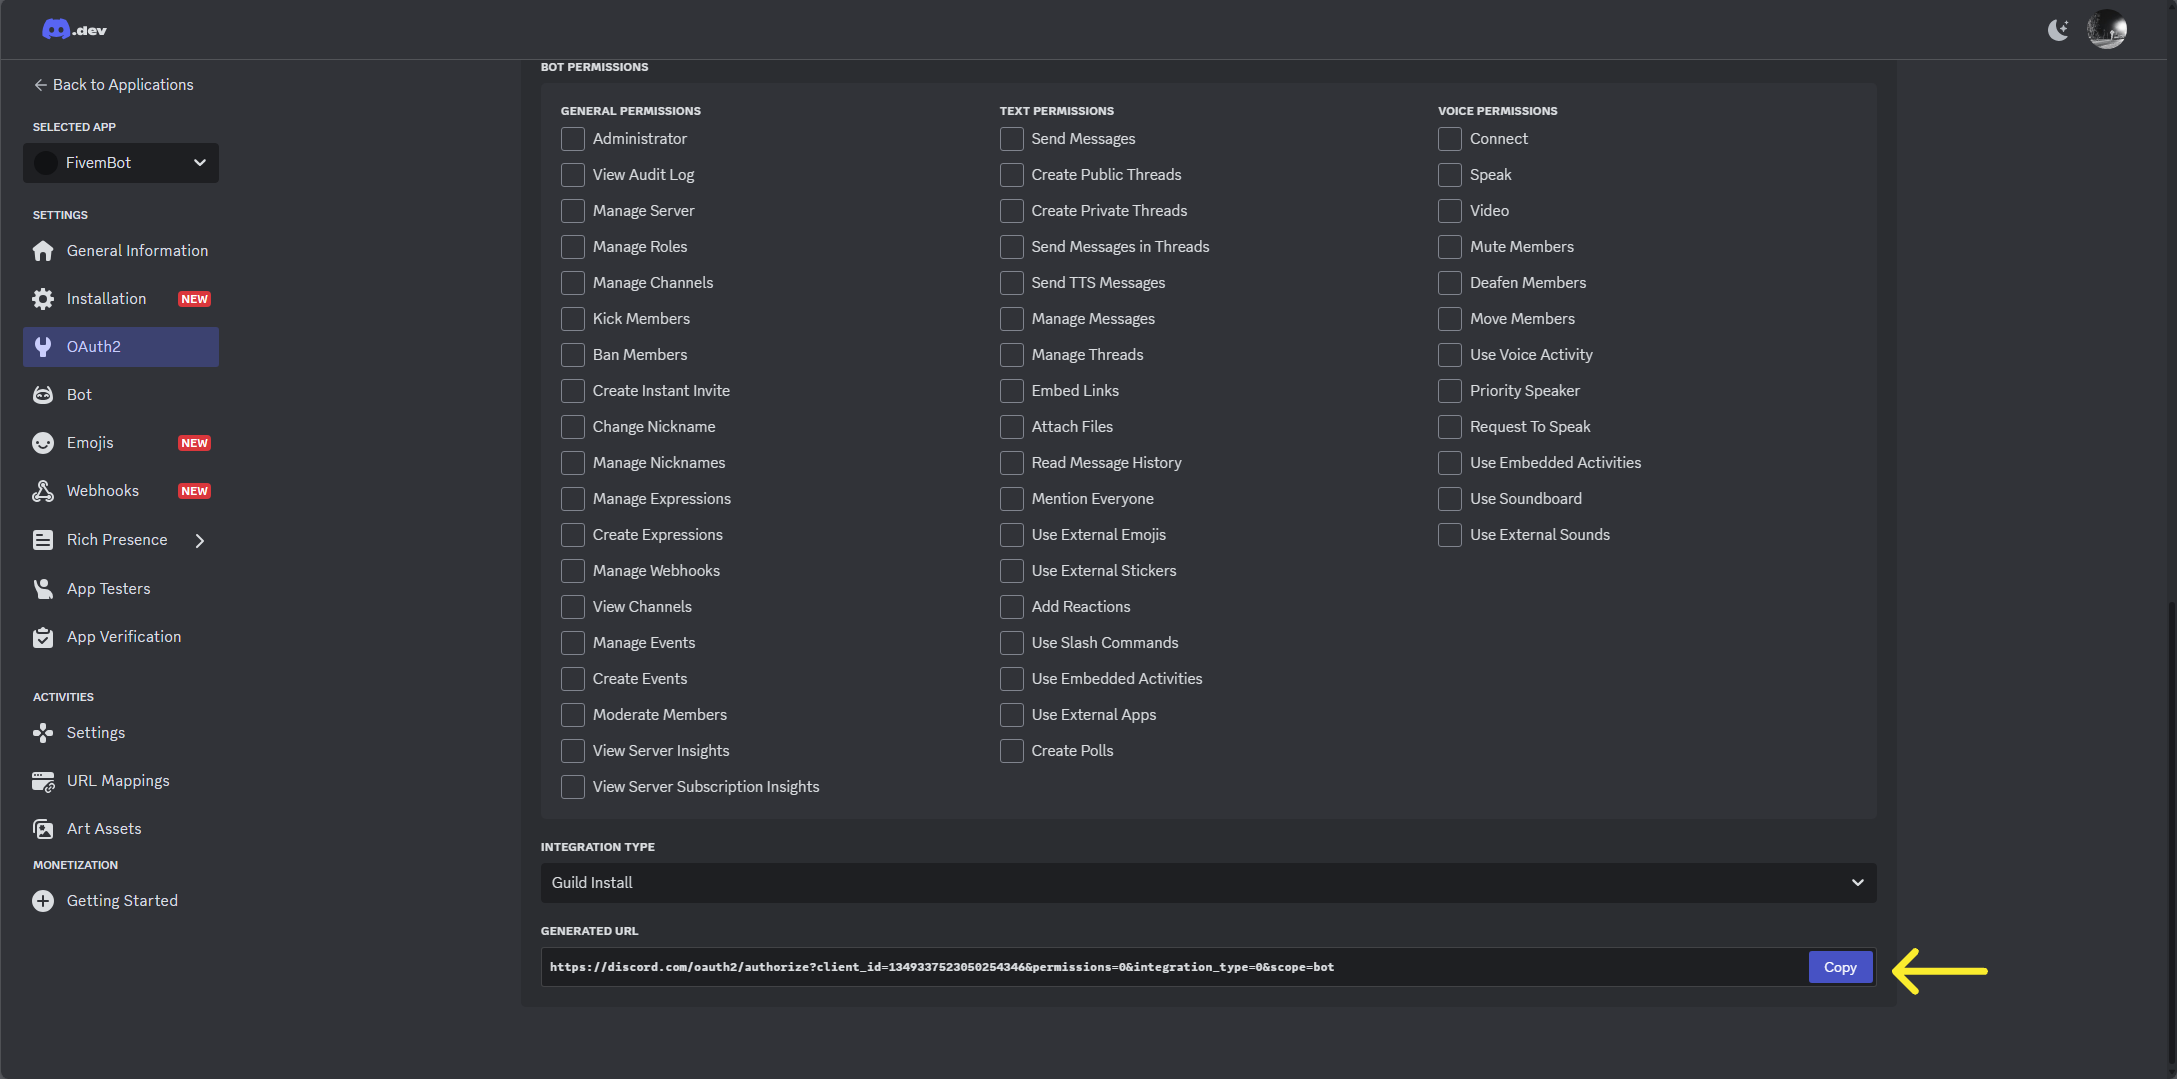Open Emojis via the smiley icon
This screenshot has width=2177, height=1079.
(x=43, y=442)
